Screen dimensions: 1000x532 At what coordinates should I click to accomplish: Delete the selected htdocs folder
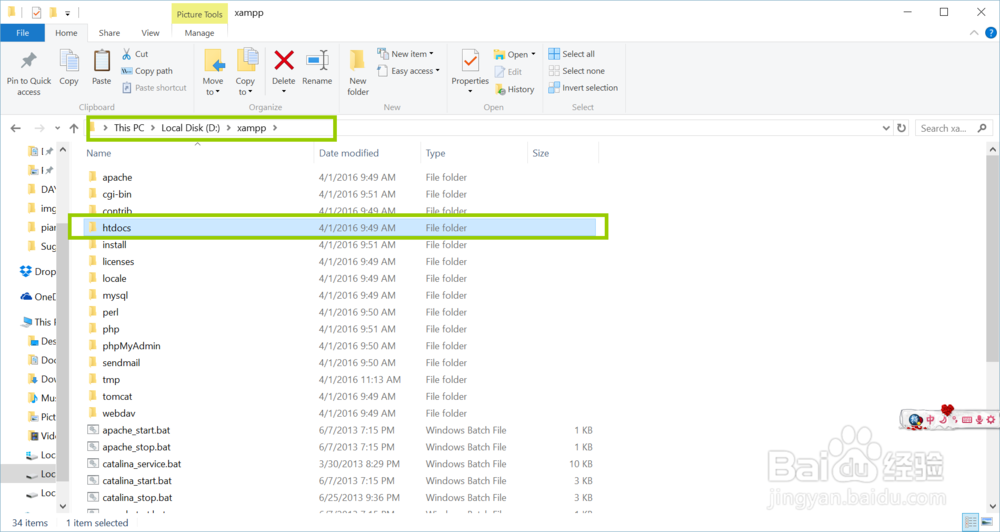point(284,72)
